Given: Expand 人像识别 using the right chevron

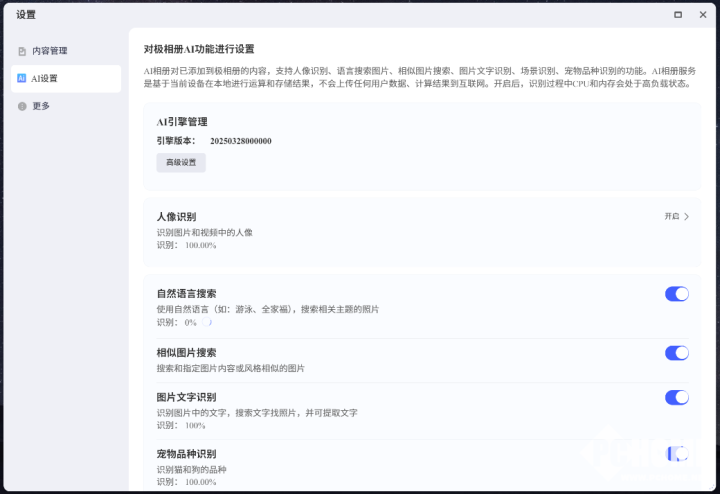Looking at the screenshot, I should coord(687,216).
